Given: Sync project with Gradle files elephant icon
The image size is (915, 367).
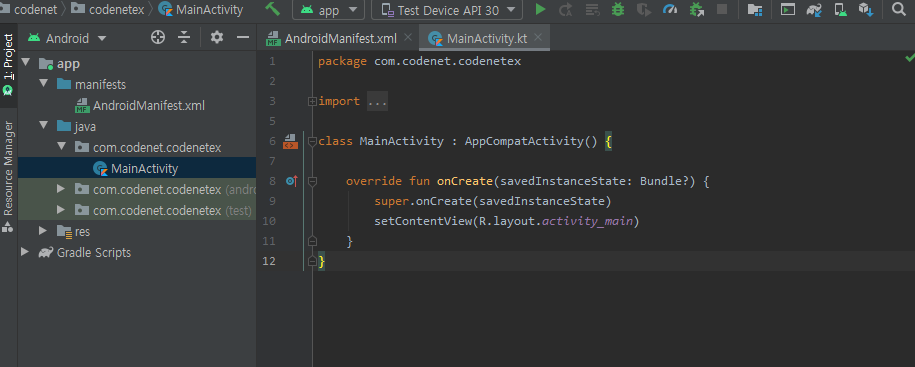Looking at the screenshot, I should pyautogui.click(x=814, y=9).
